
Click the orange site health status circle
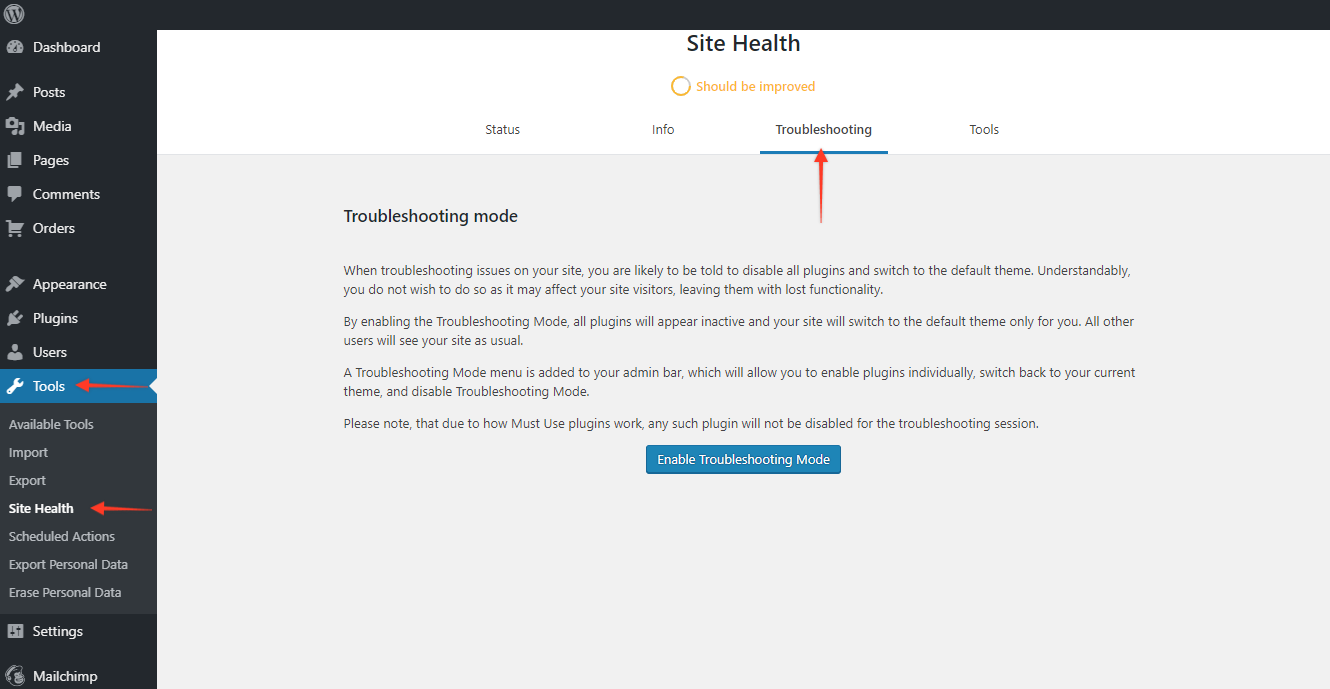pyautogui.click(x=681, y=86)
